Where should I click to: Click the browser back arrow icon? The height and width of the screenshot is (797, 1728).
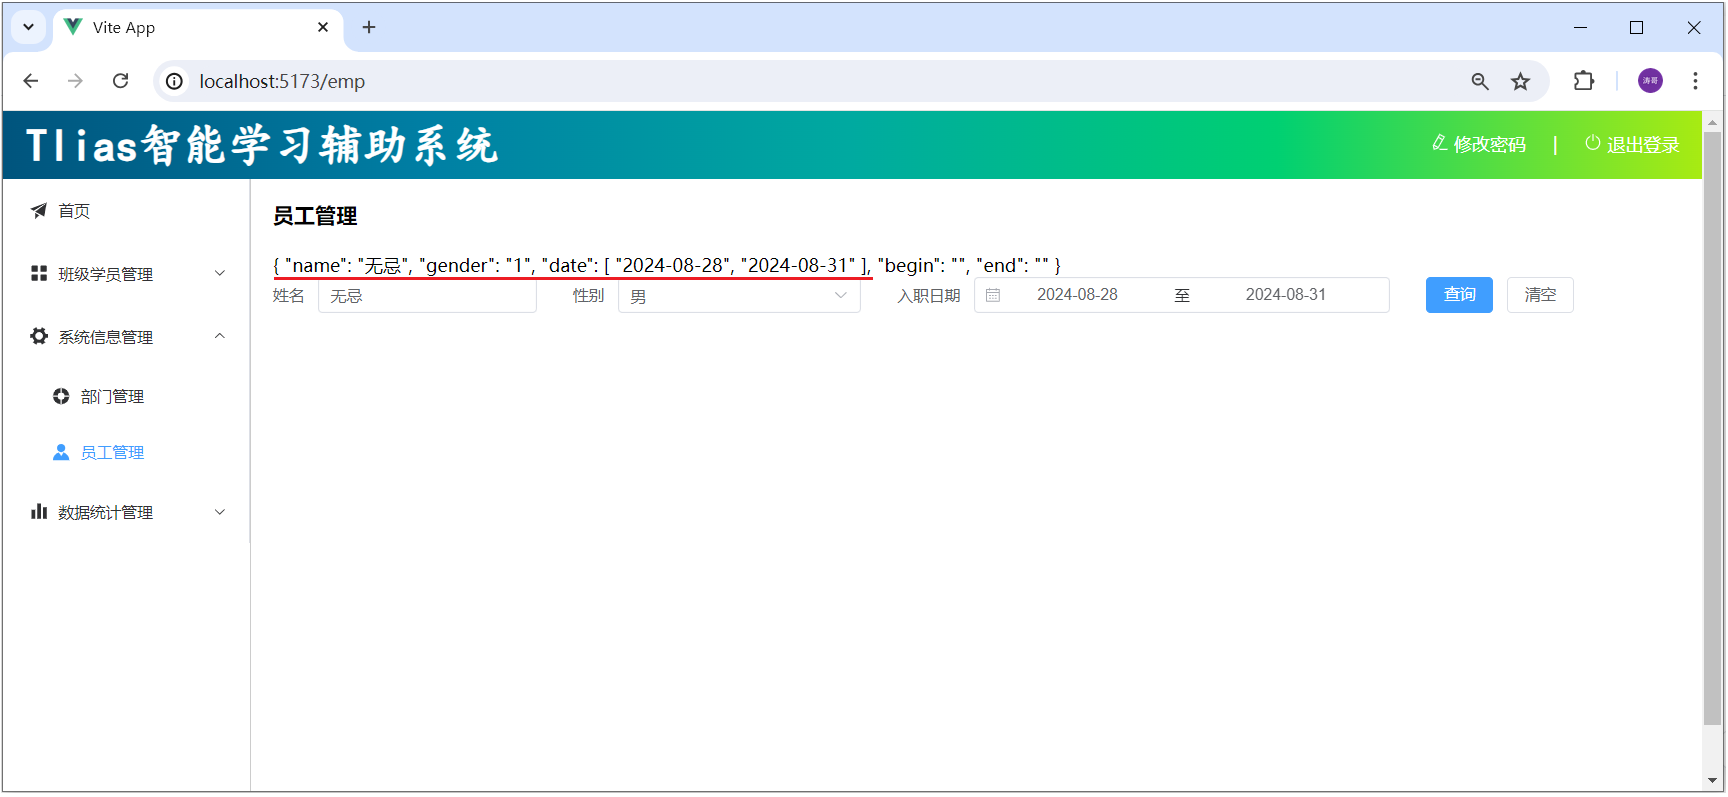(x=31, y=81)
